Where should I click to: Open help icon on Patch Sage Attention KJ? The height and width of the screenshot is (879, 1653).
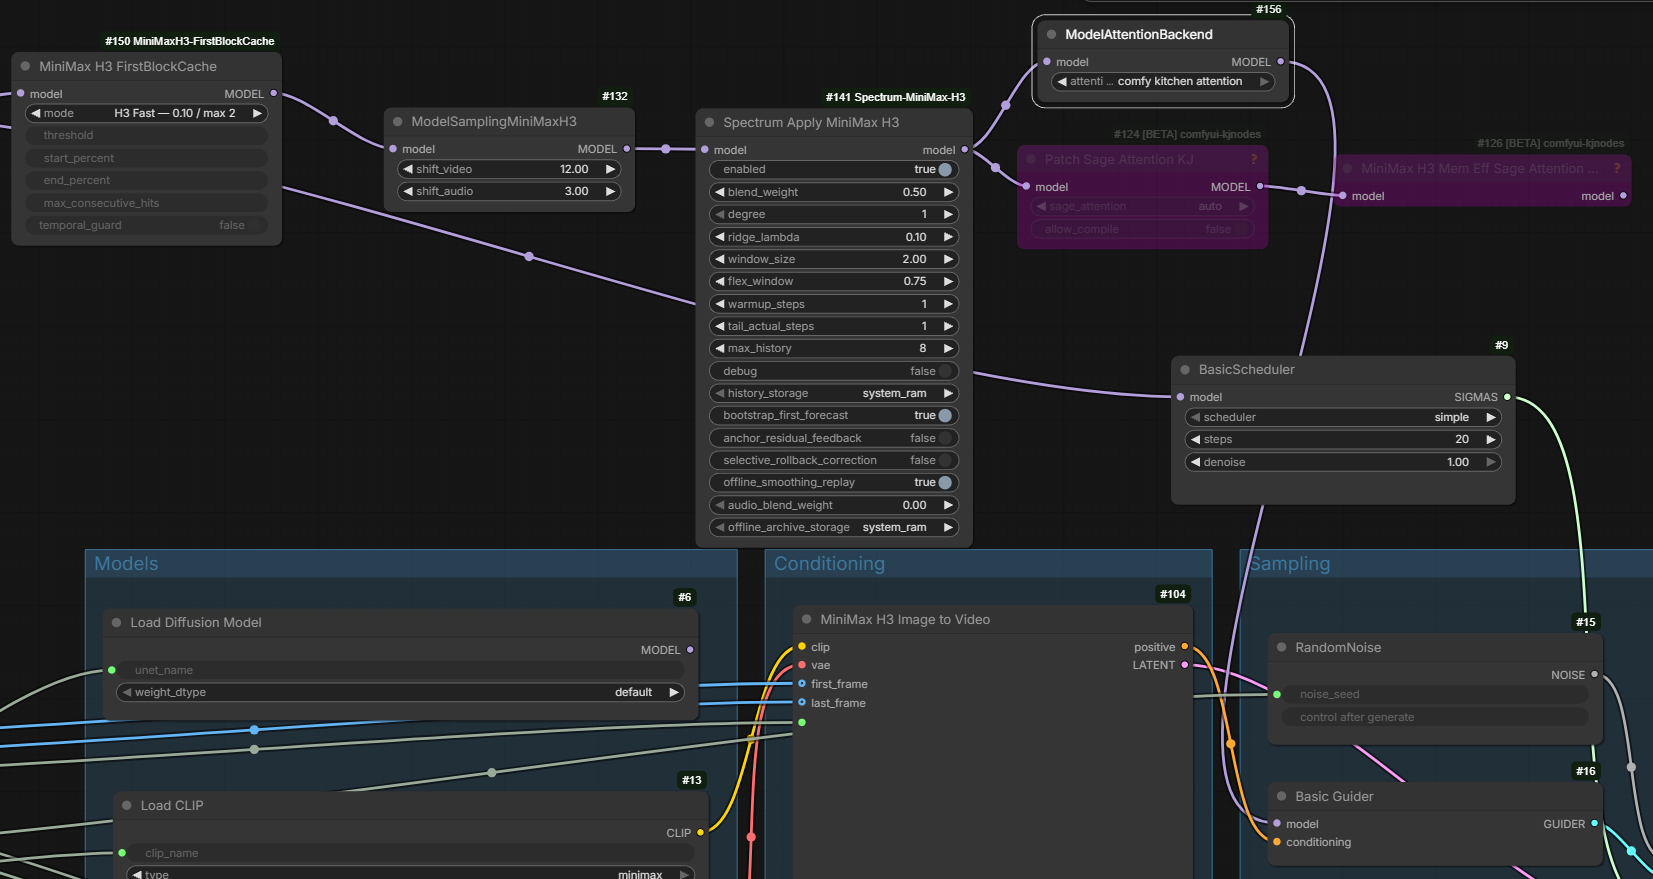(1254, 160)
